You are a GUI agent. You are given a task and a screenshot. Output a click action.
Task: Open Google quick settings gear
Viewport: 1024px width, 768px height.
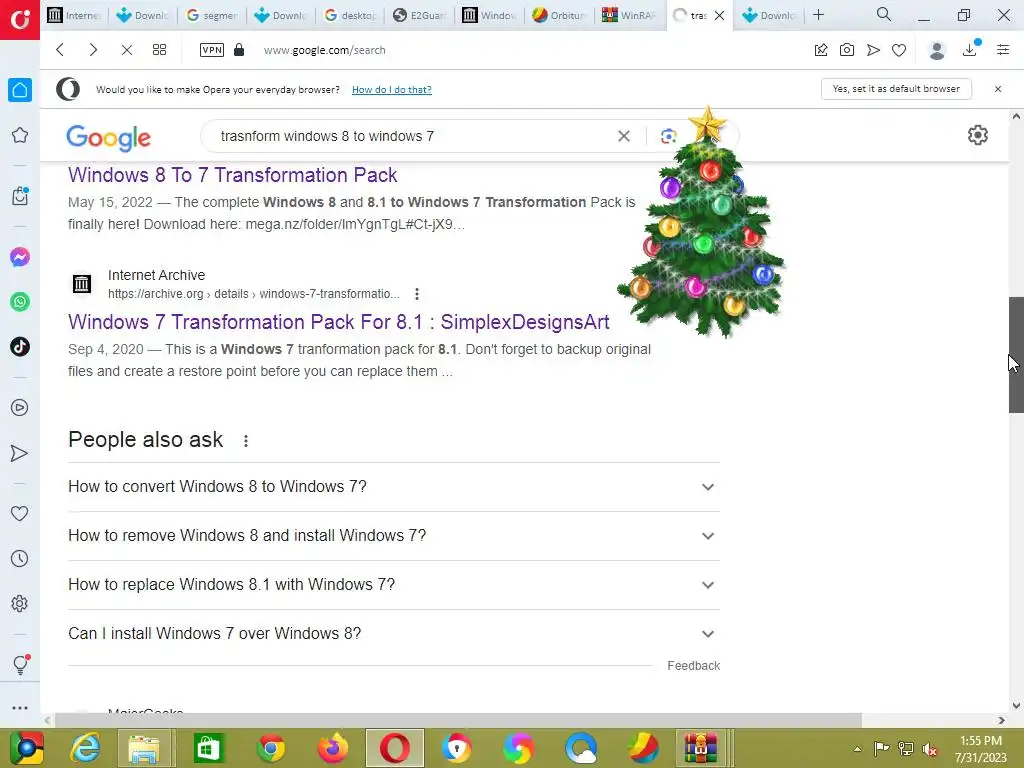pyautogui.click(x=978, y=135)
